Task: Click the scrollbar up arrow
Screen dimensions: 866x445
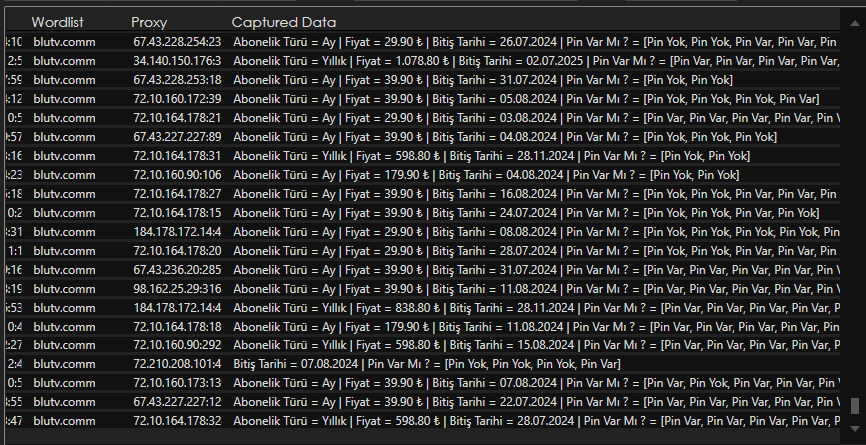Action: click(854, 23)
